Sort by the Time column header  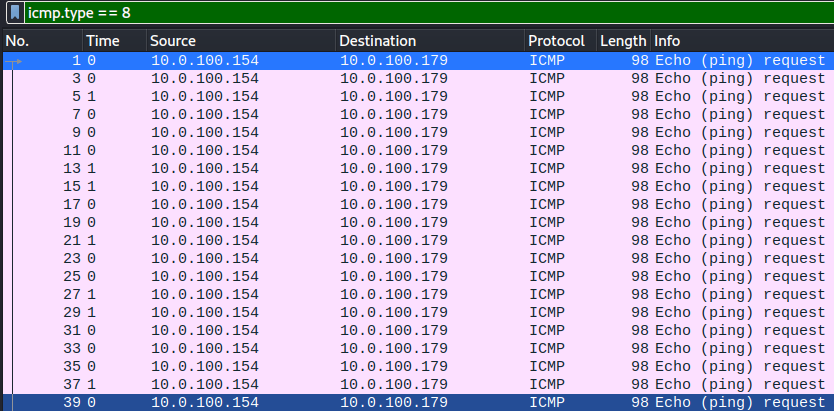click(114, 41)
